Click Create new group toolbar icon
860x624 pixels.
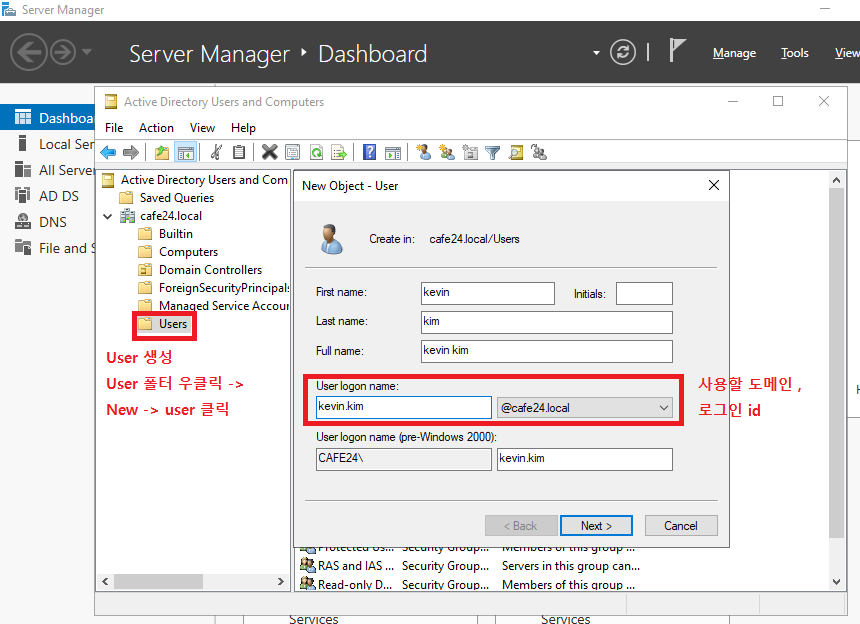(447, 152)
